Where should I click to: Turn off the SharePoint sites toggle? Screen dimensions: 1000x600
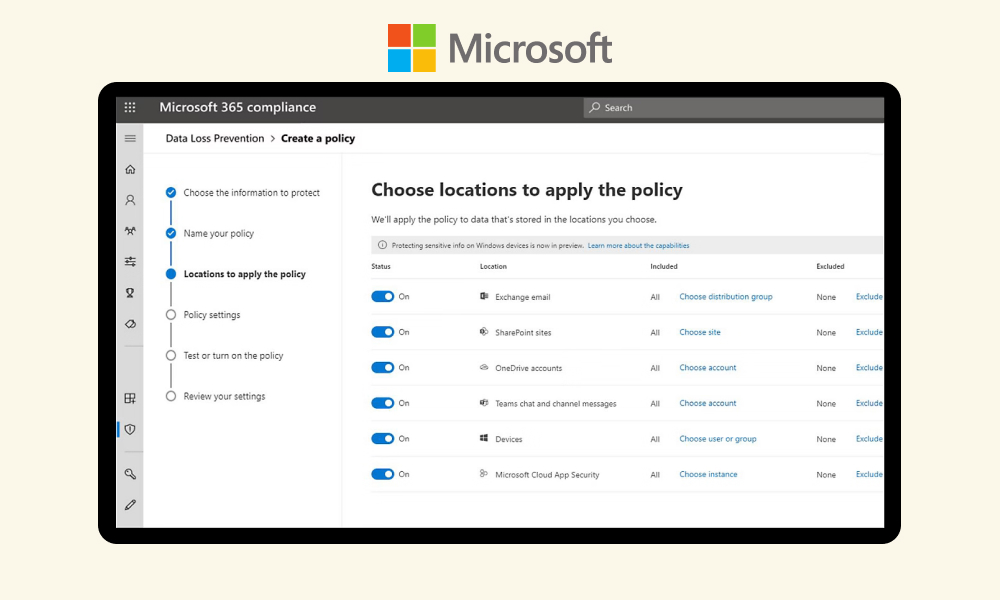tap(383, 332)
